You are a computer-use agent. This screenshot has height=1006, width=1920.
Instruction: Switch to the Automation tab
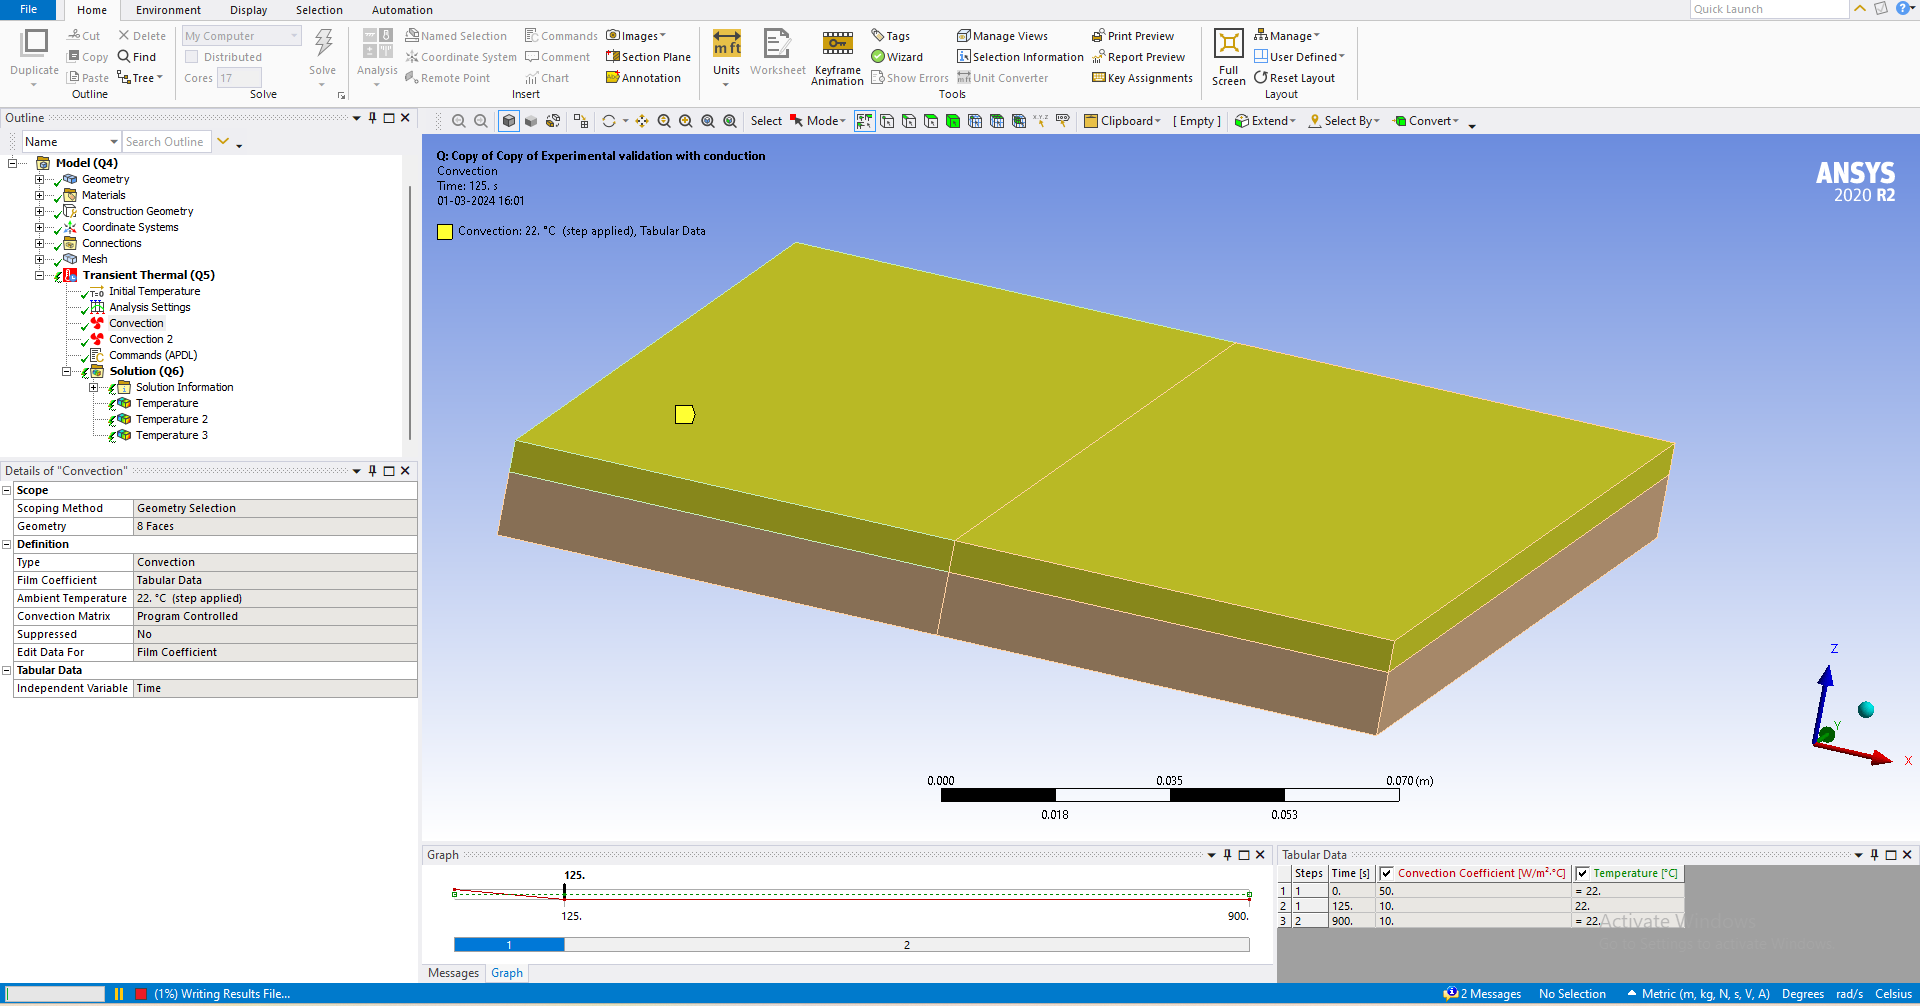pyautogui.click(x=402, y=10)
